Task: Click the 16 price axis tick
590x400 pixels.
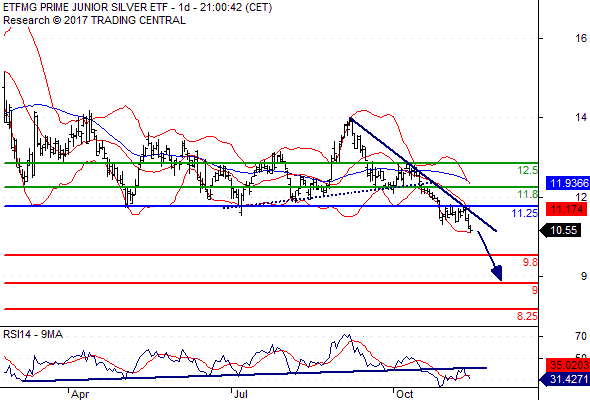Action: 581,38
